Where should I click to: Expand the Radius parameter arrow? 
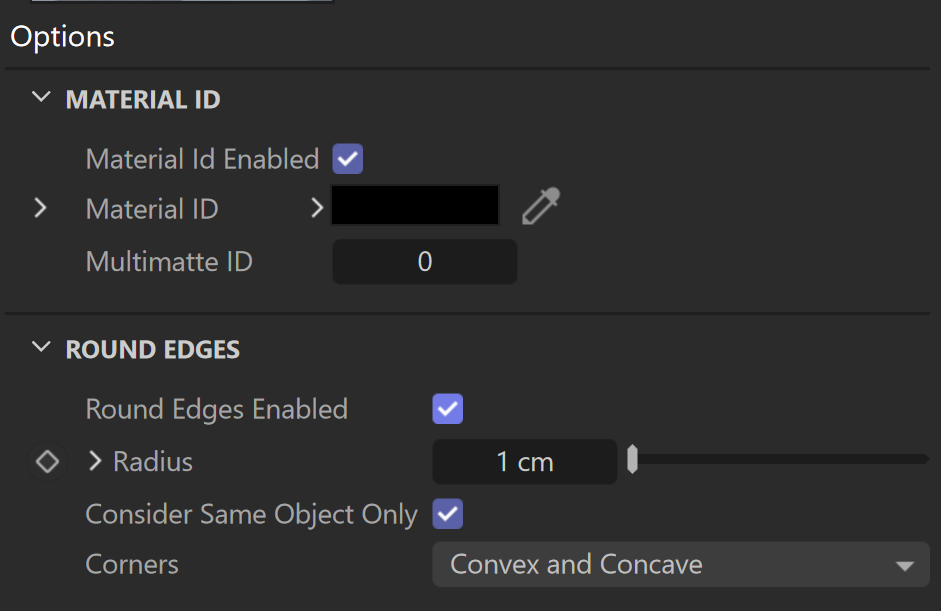click(95, 461)
